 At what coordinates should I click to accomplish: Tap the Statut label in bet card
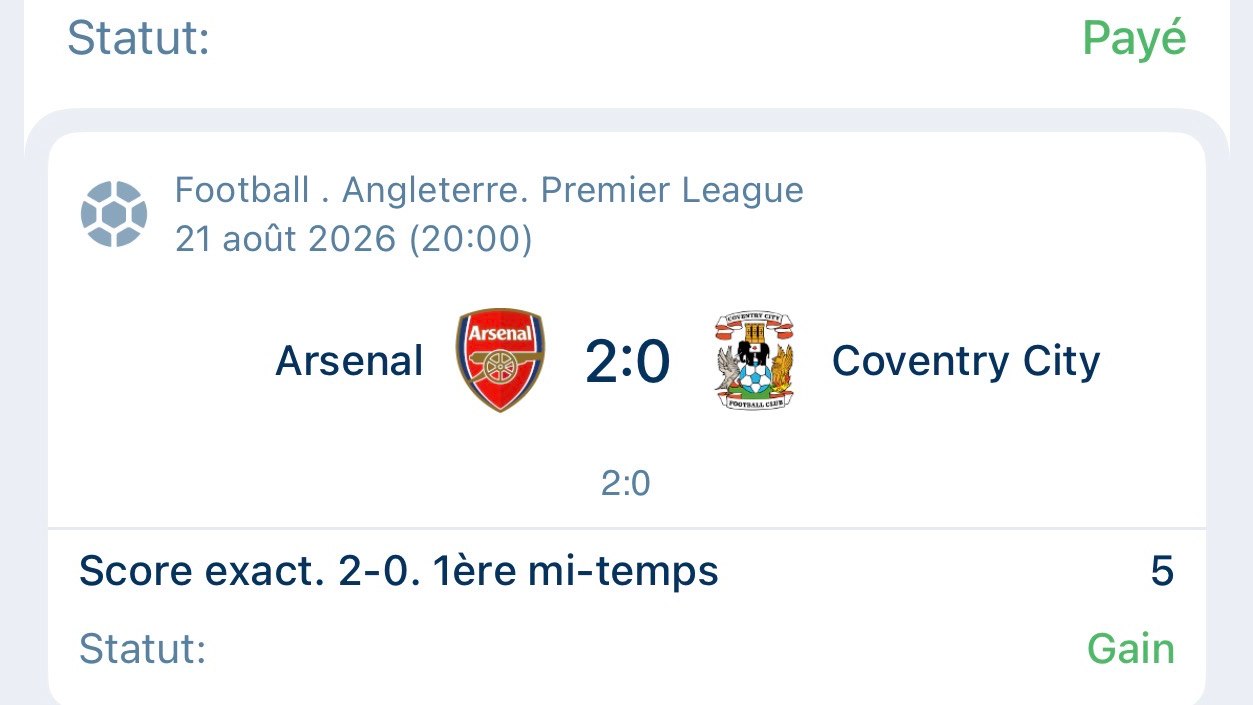point(142,649)
